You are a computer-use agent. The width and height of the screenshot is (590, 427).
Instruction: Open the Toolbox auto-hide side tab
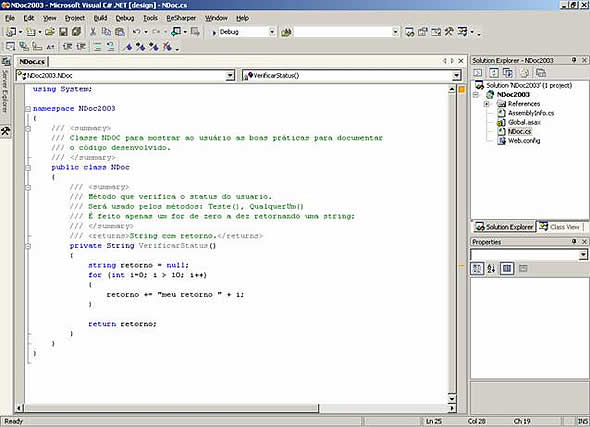(x=5, y=131)
